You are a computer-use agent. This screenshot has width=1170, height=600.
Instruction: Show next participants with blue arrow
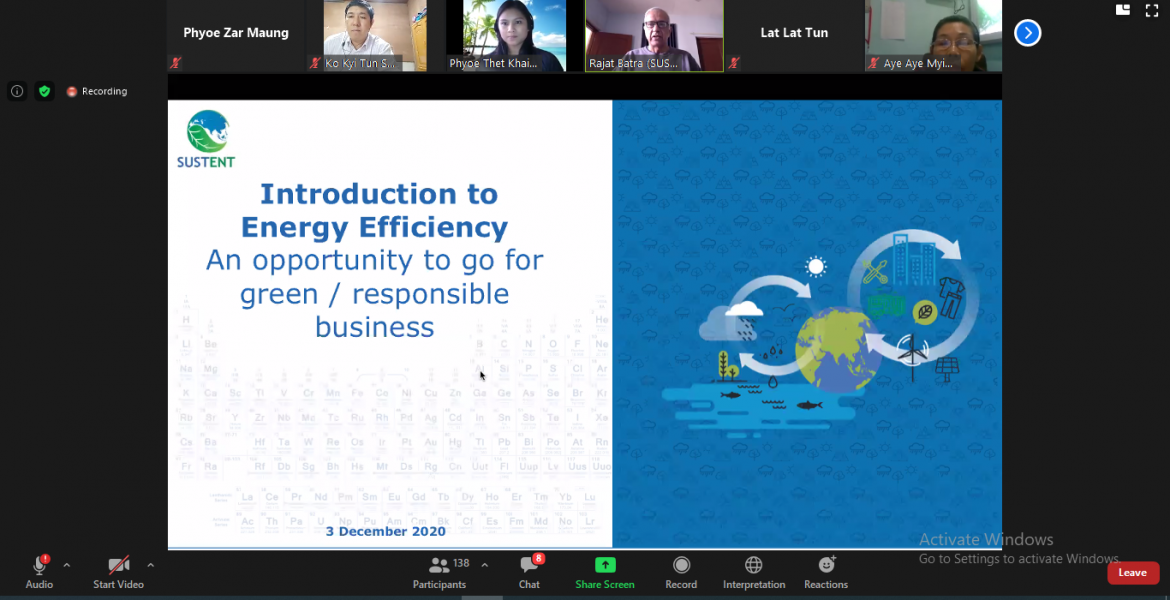click(1027, 33)
